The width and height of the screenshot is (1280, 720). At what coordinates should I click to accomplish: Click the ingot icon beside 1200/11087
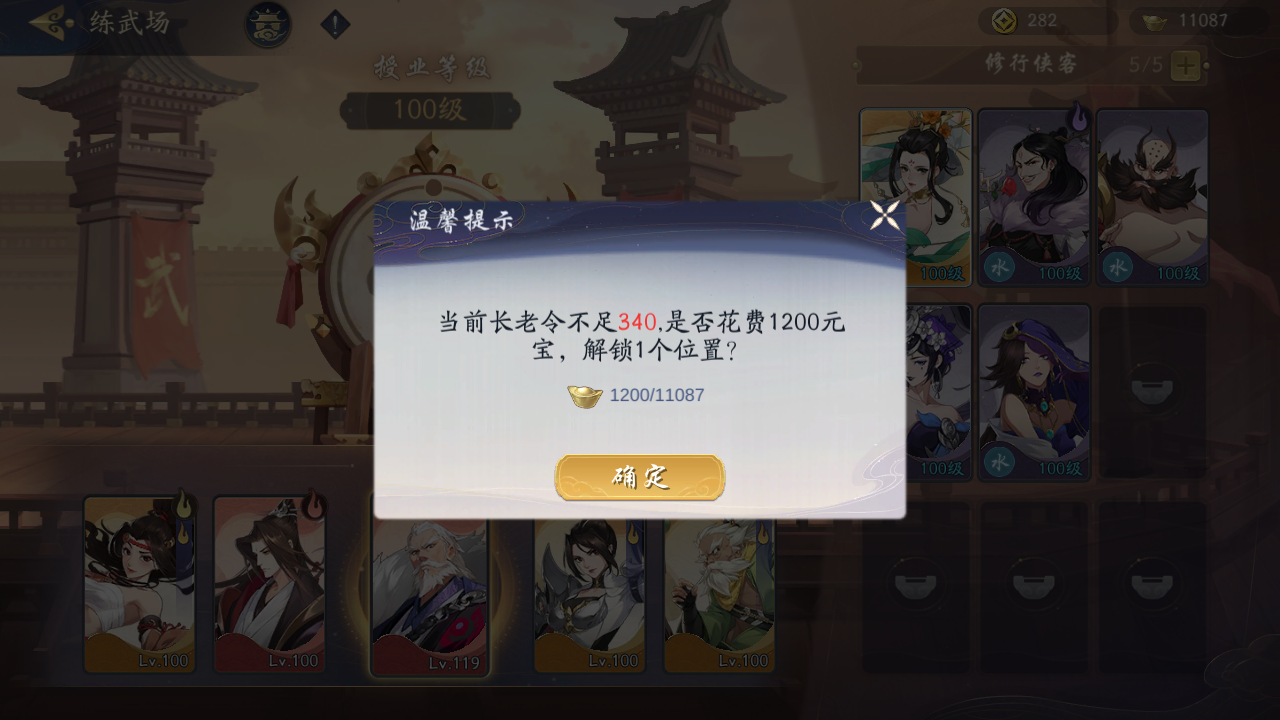[585, 396]
